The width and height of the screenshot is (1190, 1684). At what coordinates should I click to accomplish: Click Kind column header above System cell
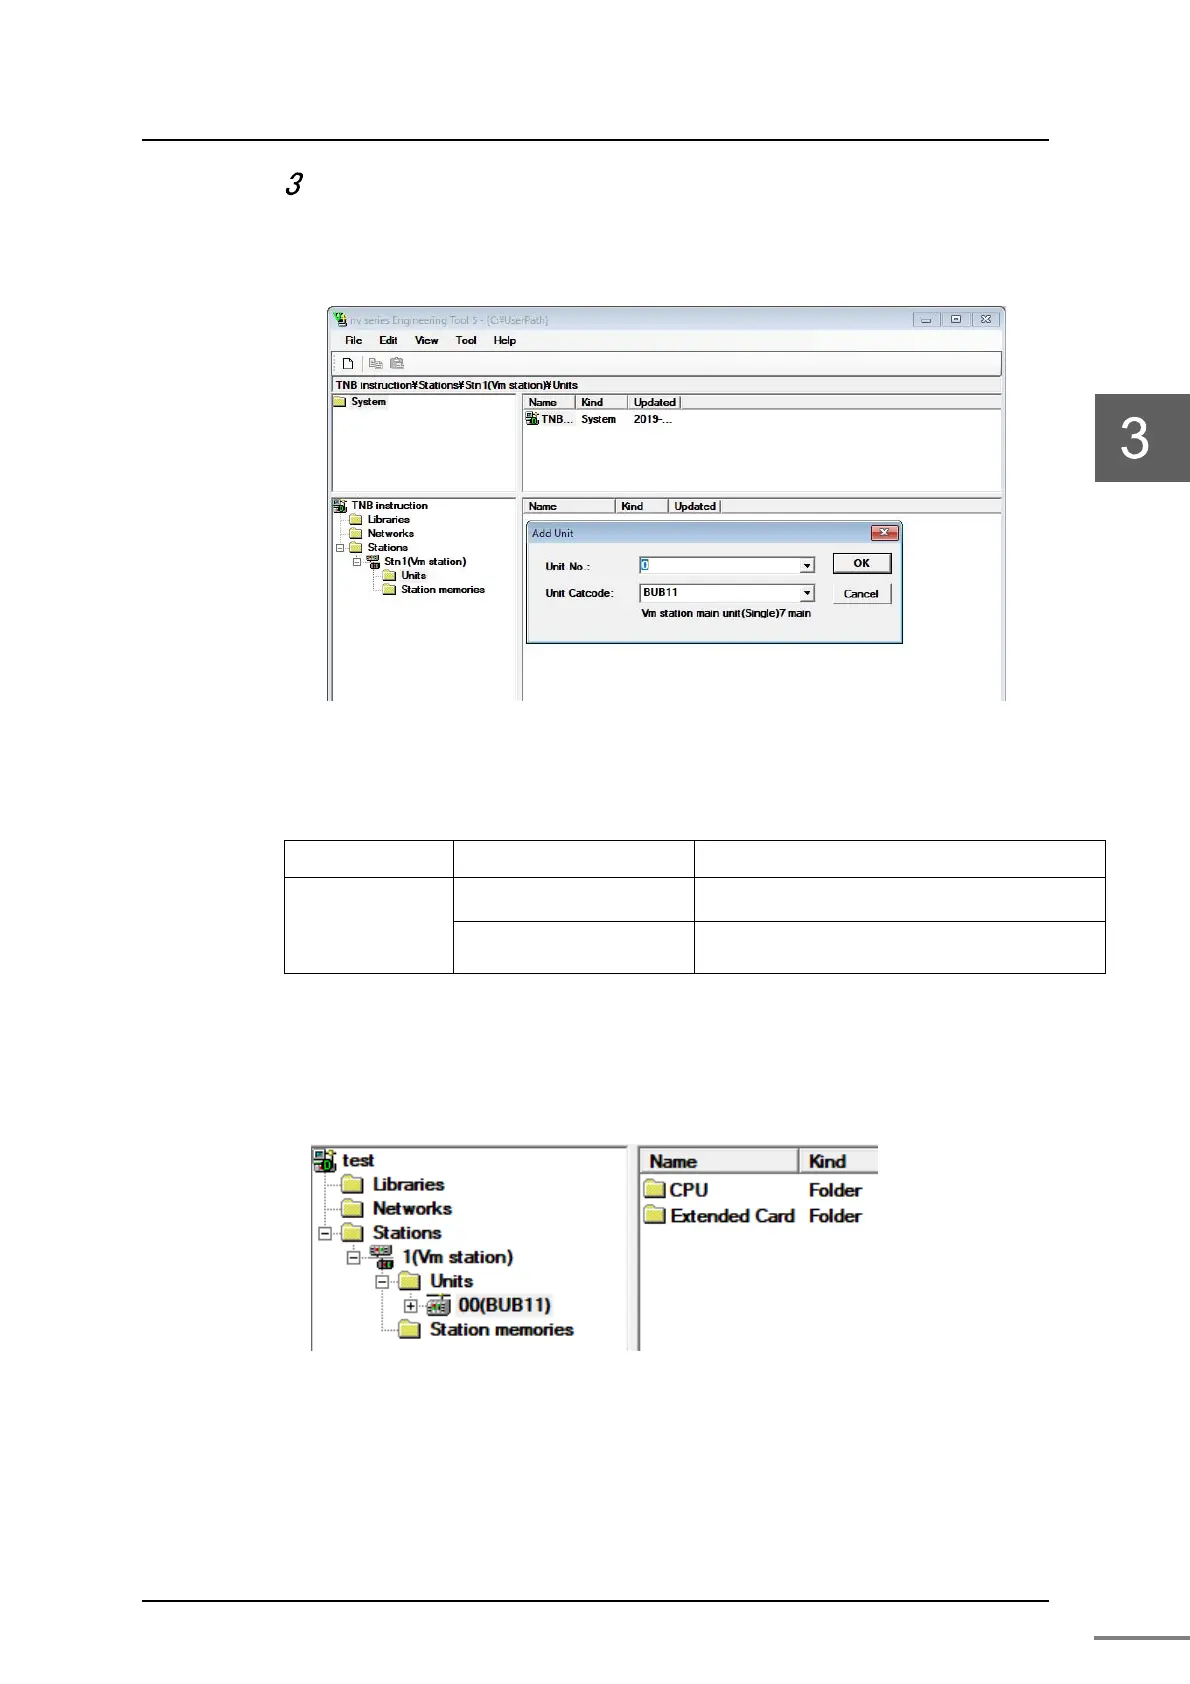tap(602, 402)
